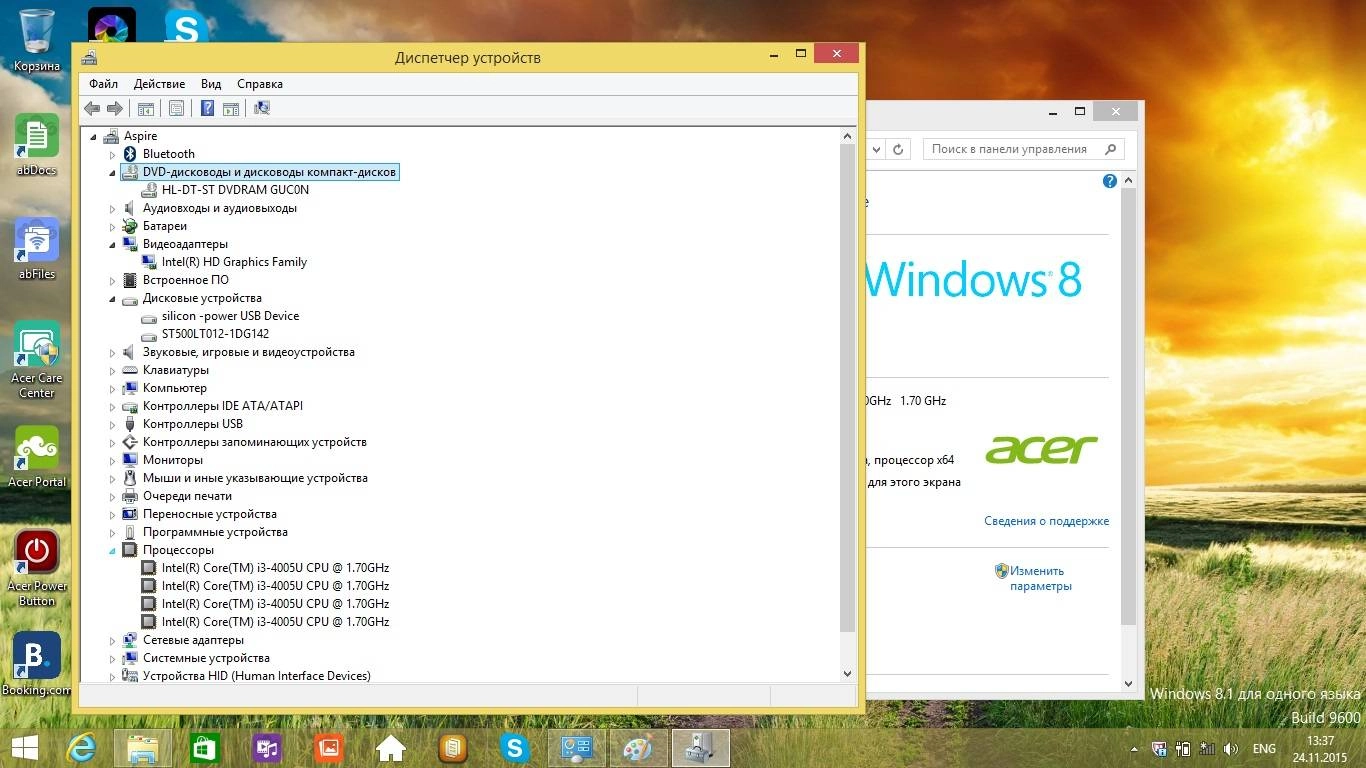Image resolution: width=1366 pixels, height=768 pixels.
Task: Open the abDocs desktop shortcut
Action: click(37, 144)
